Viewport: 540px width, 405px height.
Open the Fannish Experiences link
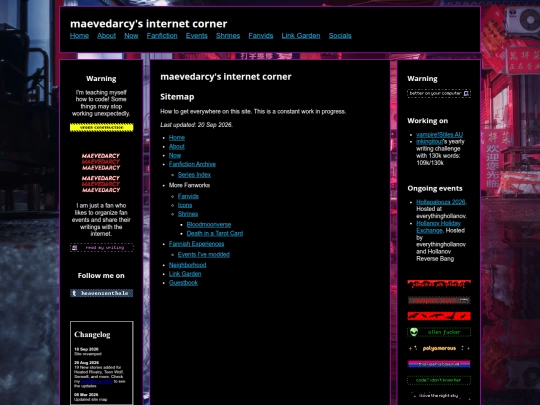[196, 244]
